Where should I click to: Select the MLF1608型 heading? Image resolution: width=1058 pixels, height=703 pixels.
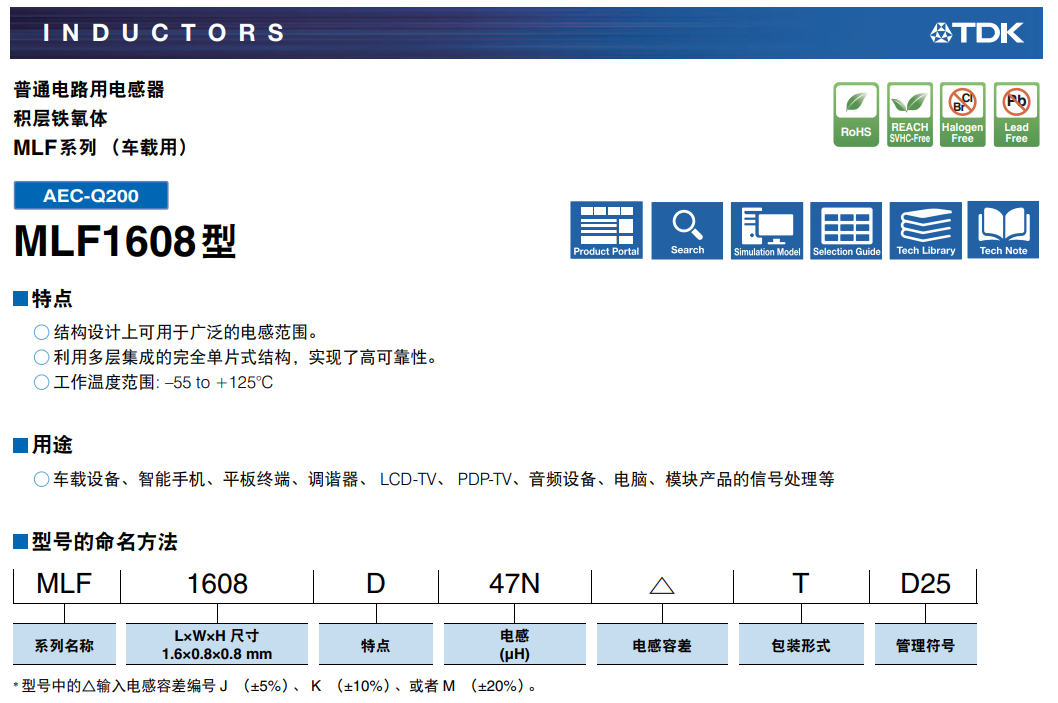(x=126, y=241)
